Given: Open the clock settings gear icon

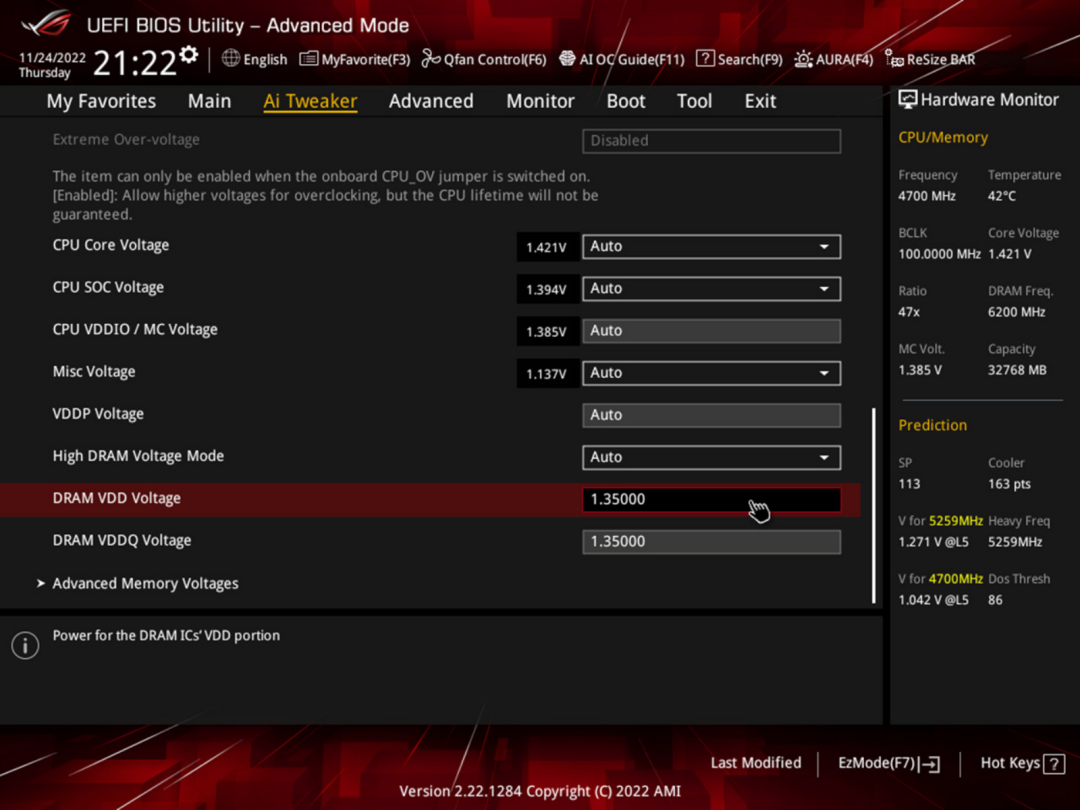Looking at the screenshot, I should tap(189, 54).
